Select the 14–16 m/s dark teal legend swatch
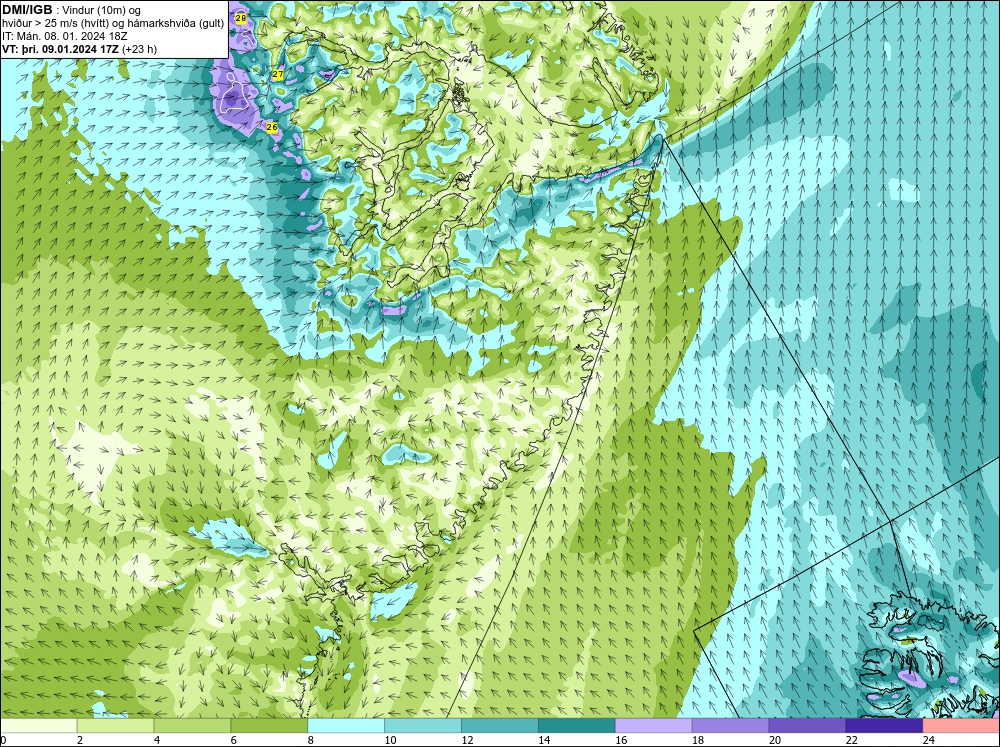 click(x=577, y=726)
